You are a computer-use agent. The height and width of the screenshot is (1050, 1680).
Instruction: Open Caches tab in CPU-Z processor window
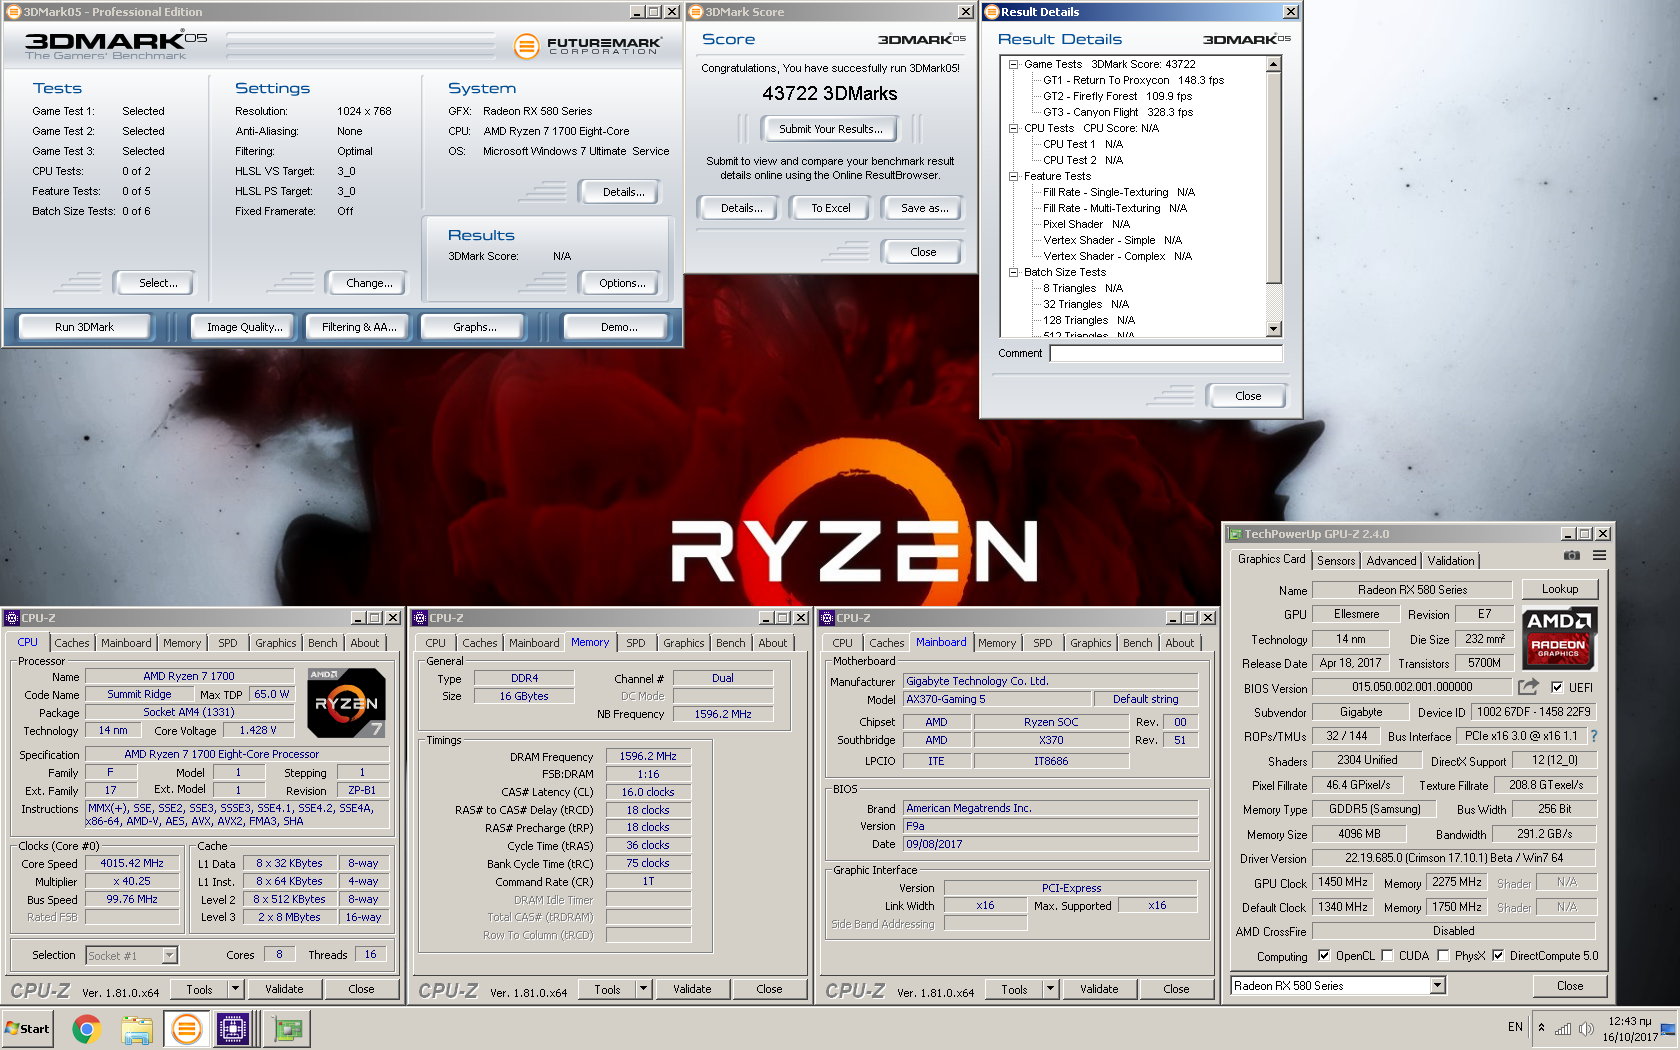pyautogui.click(x=72, y=643)
